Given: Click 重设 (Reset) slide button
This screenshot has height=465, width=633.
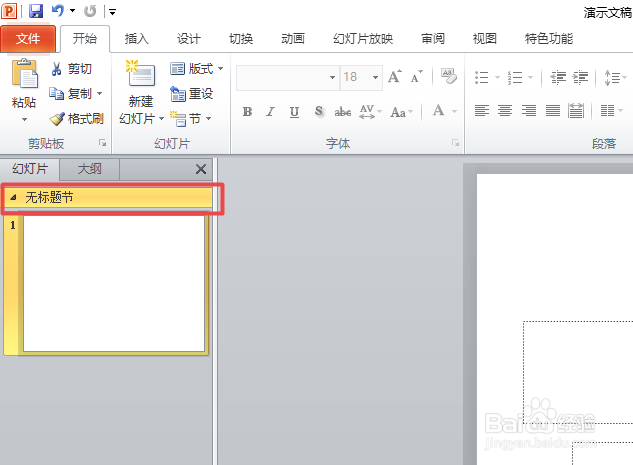Looking at the screenshot, I should pyautogui.click(x=192, y=94).
